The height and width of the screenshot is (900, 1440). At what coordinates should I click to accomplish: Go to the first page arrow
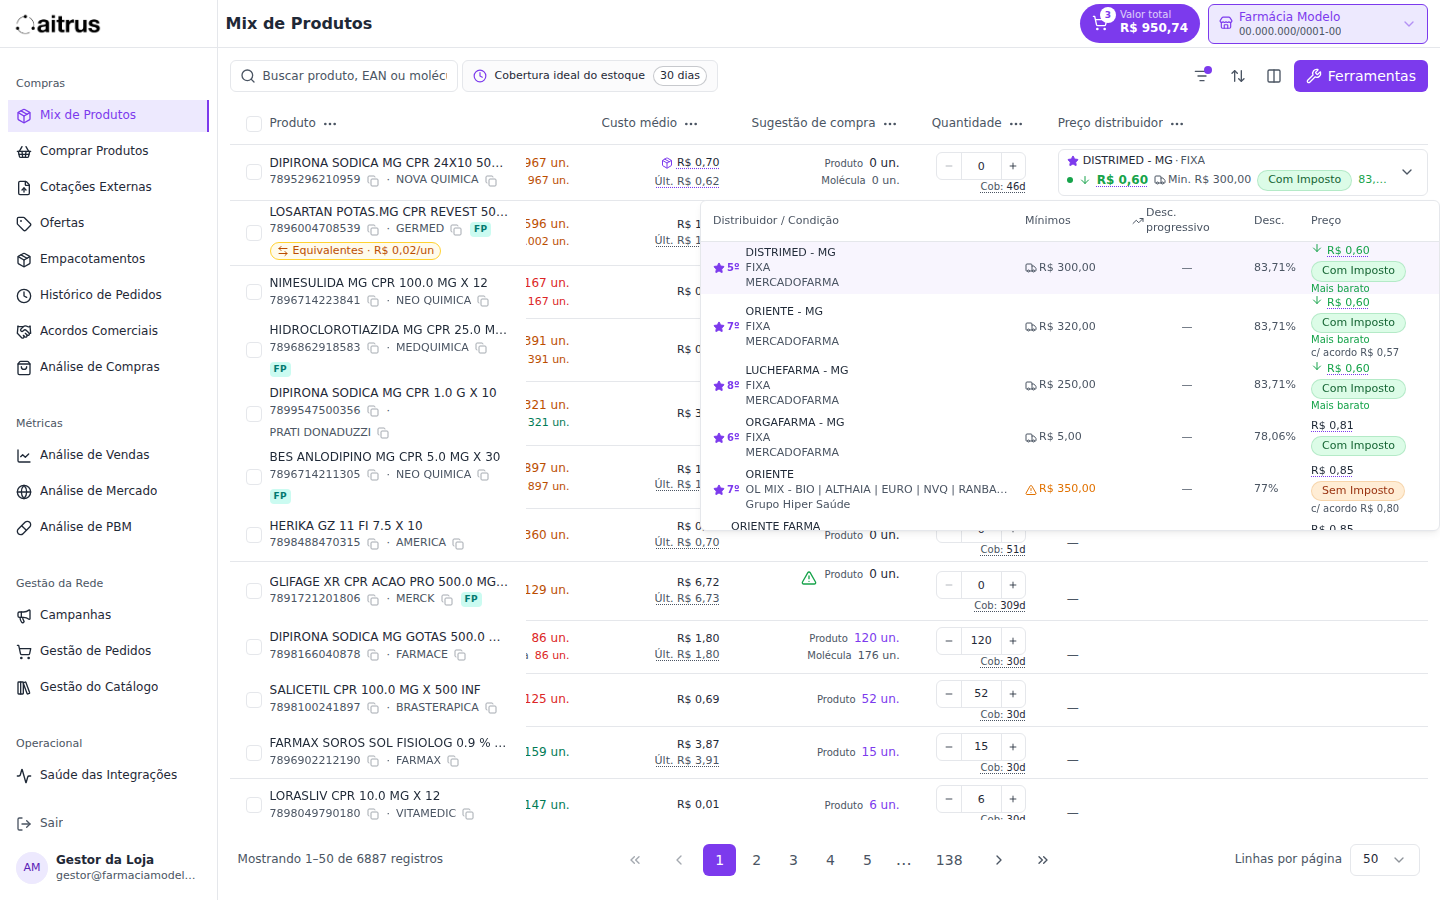(x=635, y=860)
